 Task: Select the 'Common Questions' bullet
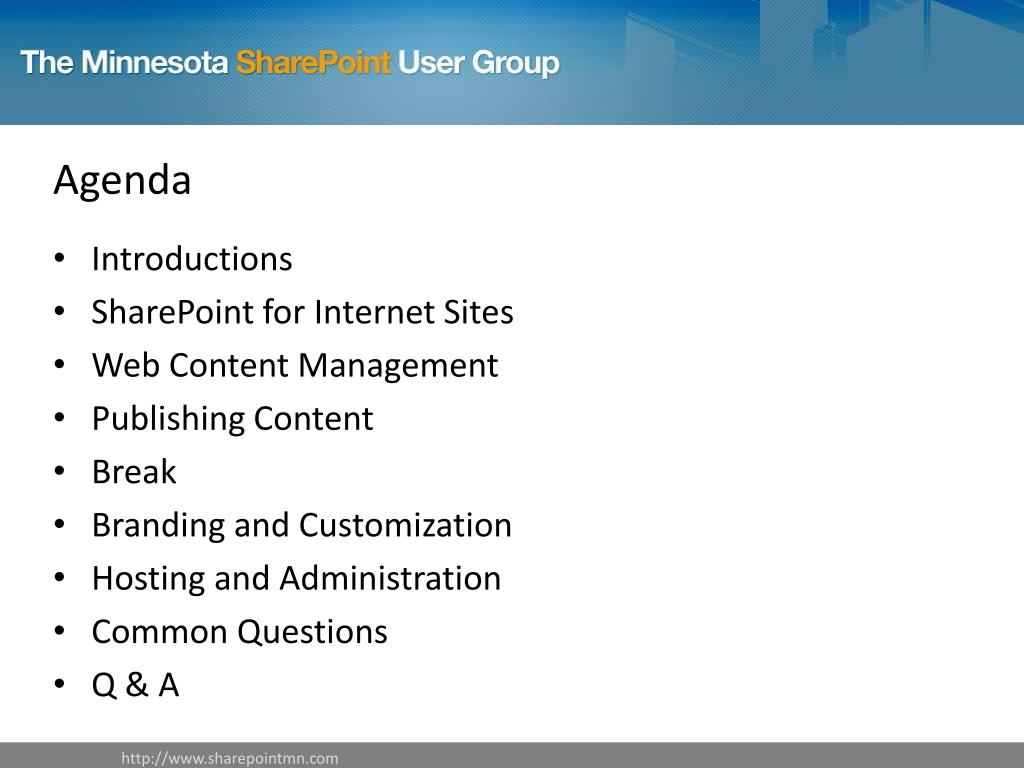240,632
